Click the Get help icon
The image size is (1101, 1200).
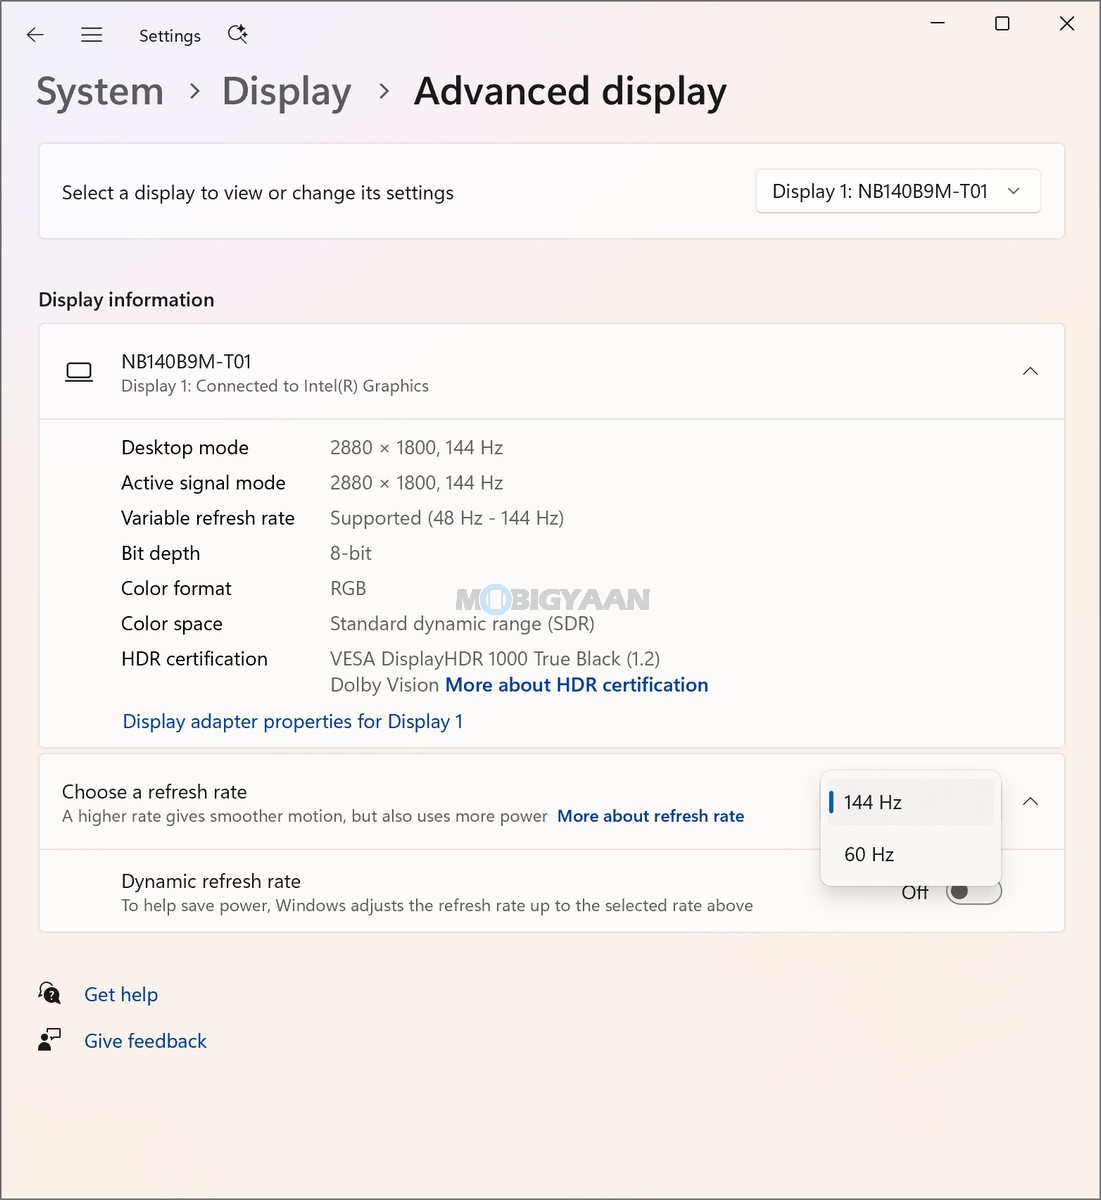pos(49,993)
